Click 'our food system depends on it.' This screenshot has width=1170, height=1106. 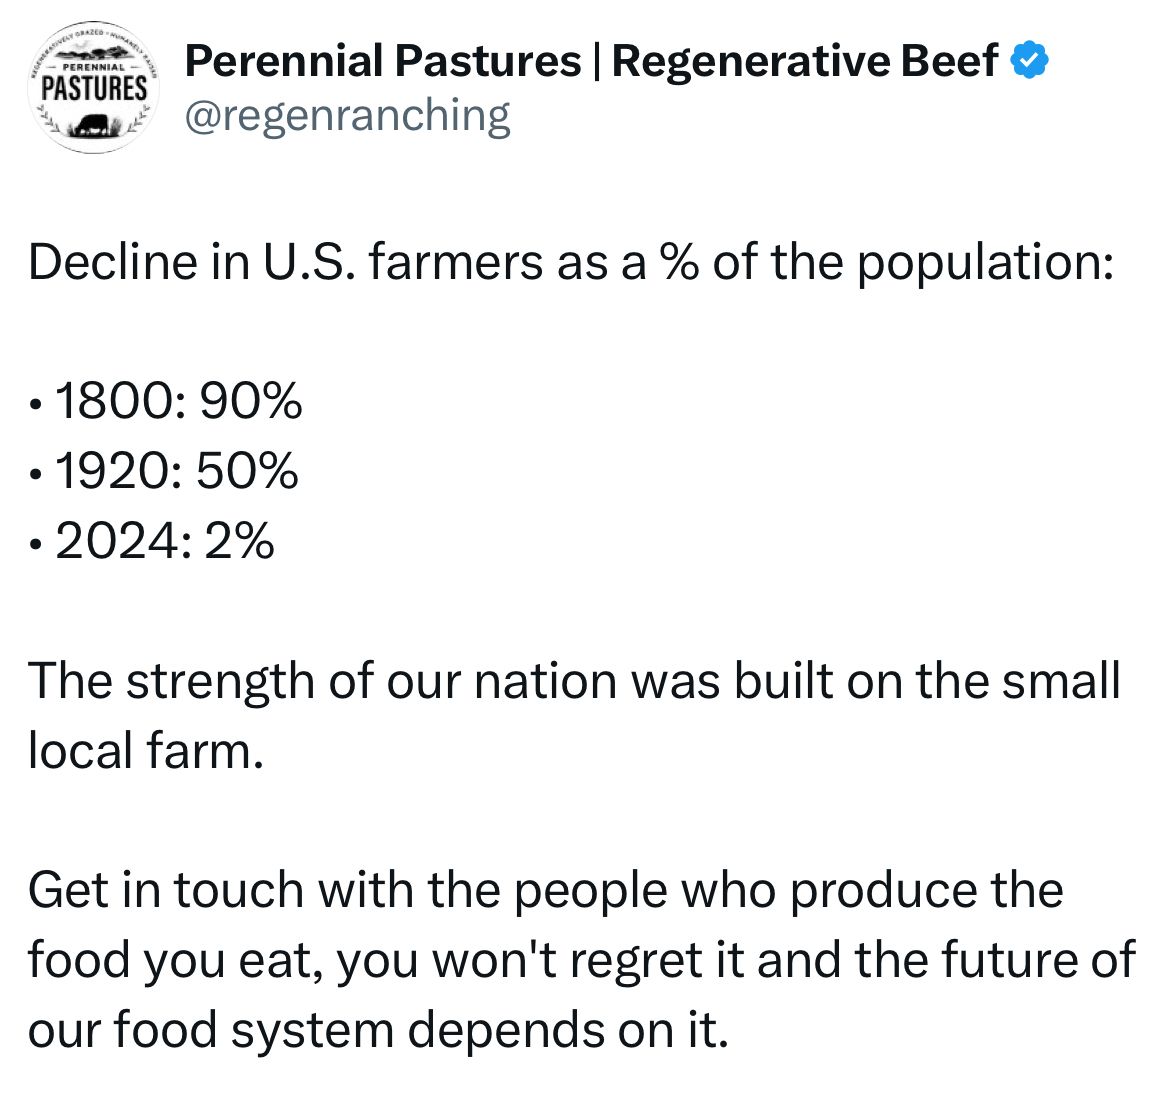(x=378, y=1030)
